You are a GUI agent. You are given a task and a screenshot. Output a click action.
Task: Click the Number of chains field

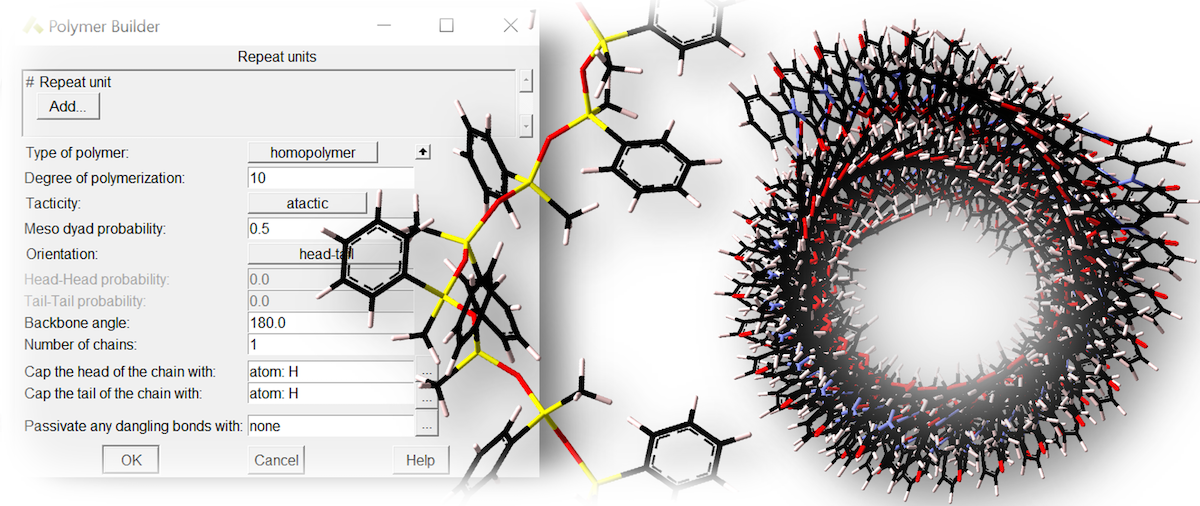point(331,345)
